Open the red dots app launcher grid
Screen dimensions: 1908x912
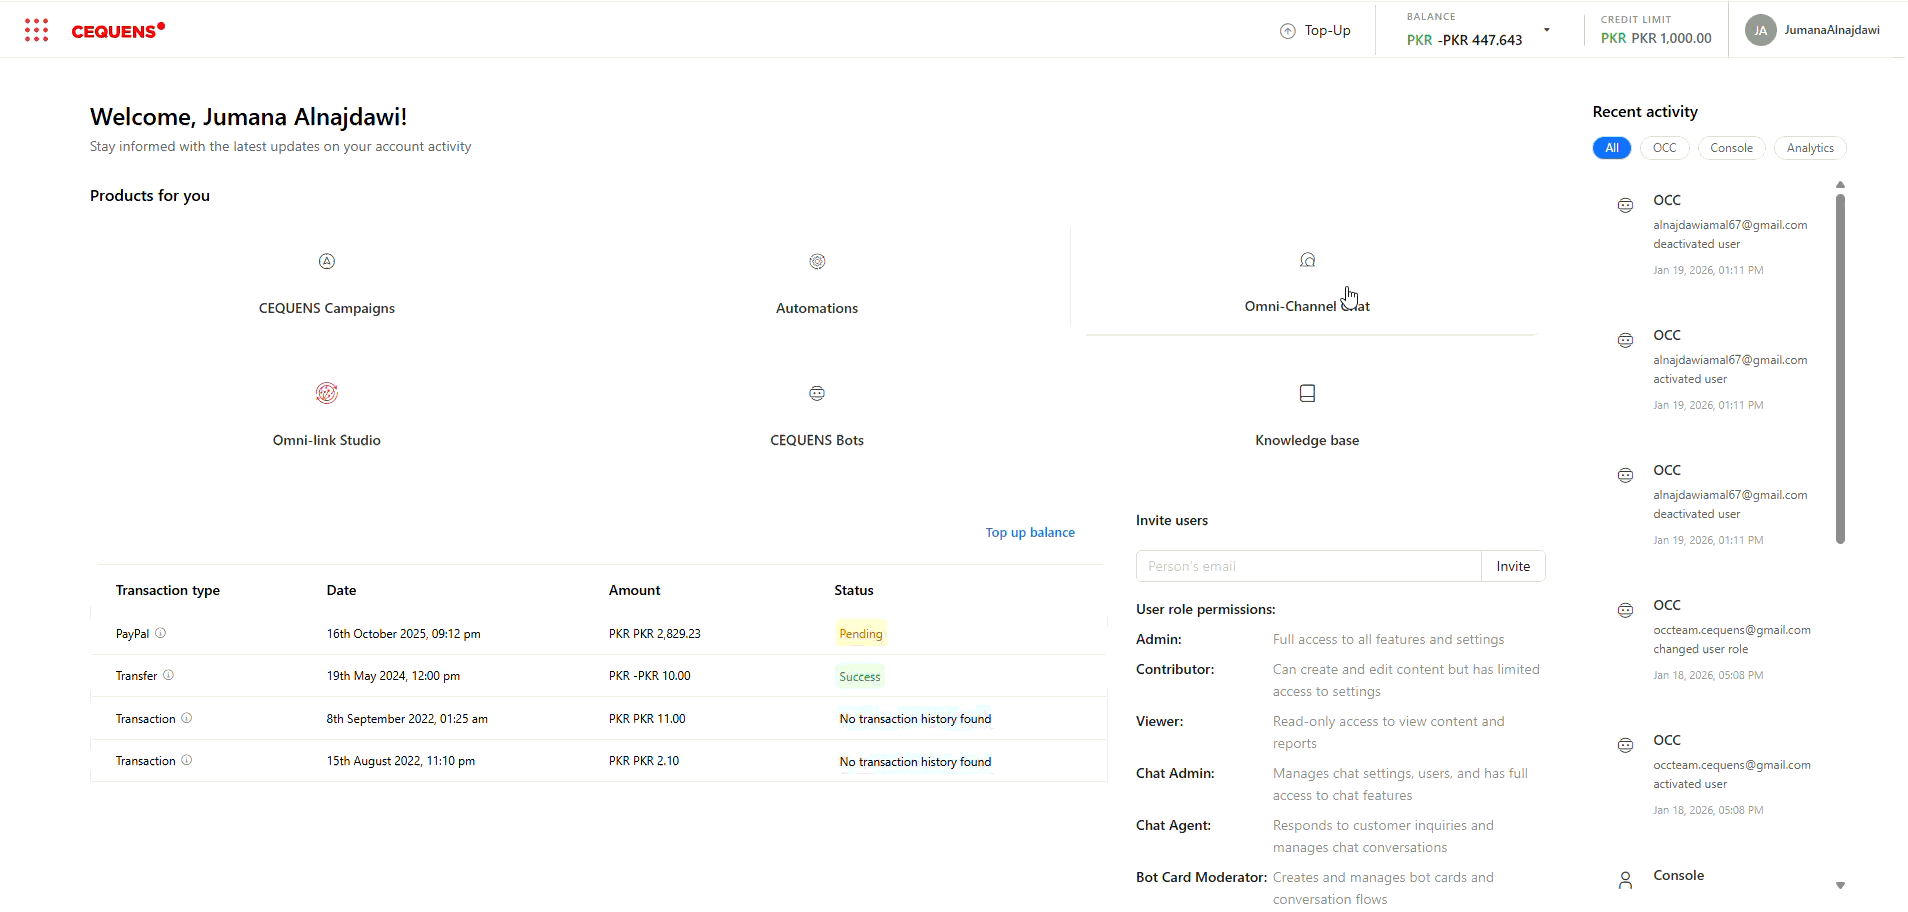(x=37, y=30)
